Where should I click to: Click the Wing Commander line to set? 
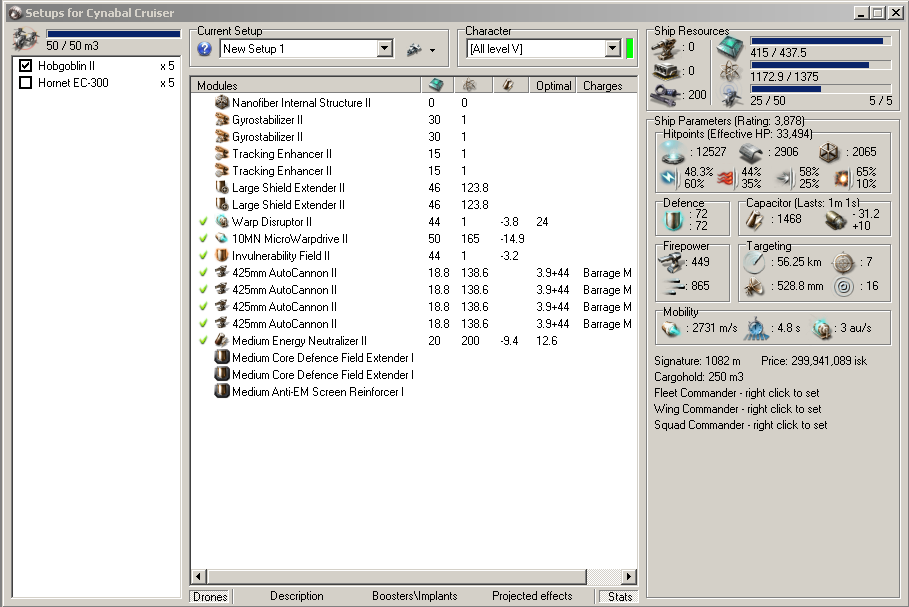pos(737,409)
